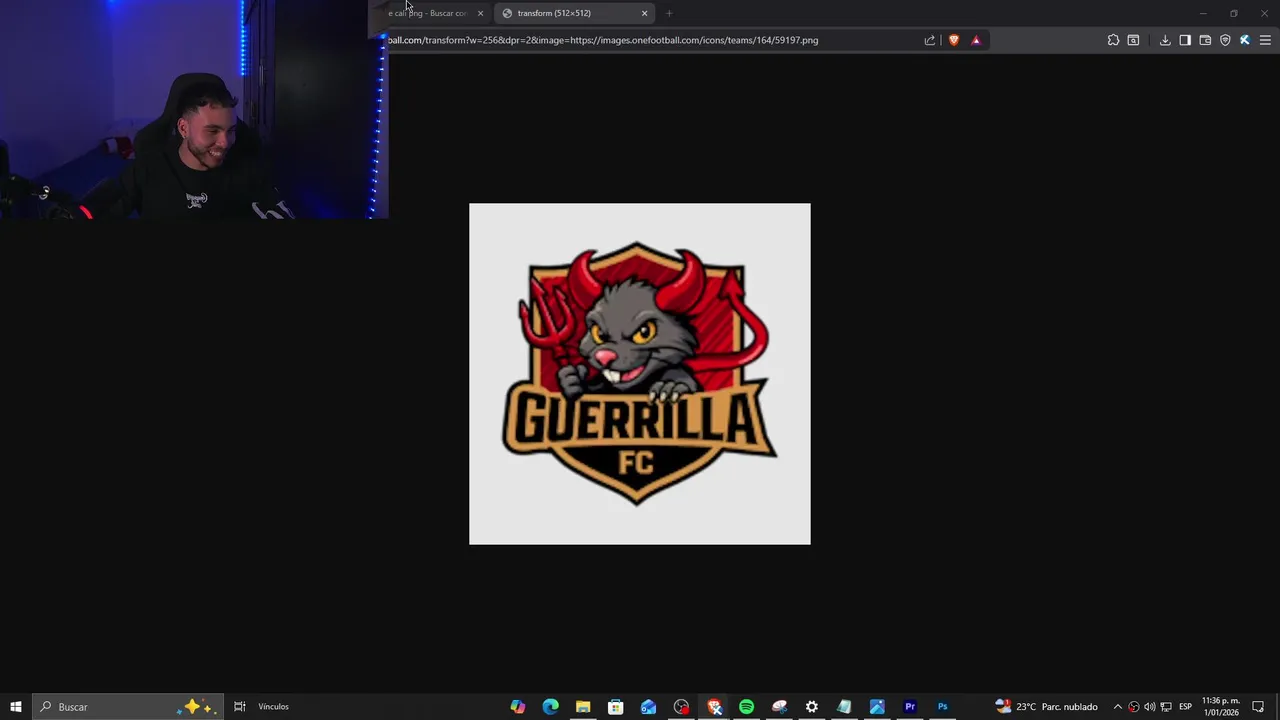Image resolution: width=1280 pixels, height=720 pixels.
Task: Expand the hidden system tray icons
Action: [1118, 707]
